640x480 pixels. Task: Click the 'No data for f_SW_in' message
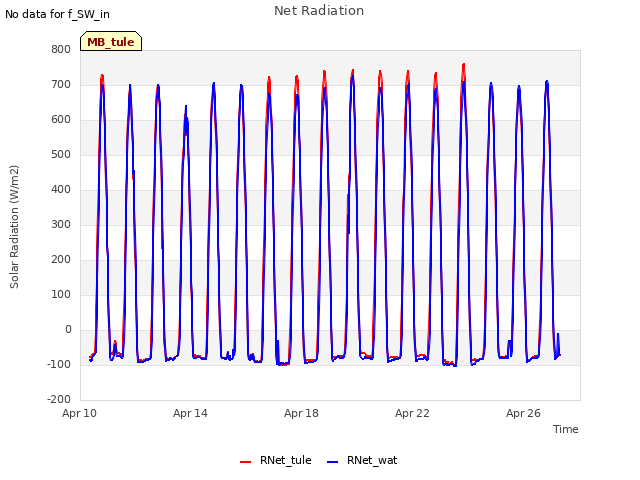(57, 14)
